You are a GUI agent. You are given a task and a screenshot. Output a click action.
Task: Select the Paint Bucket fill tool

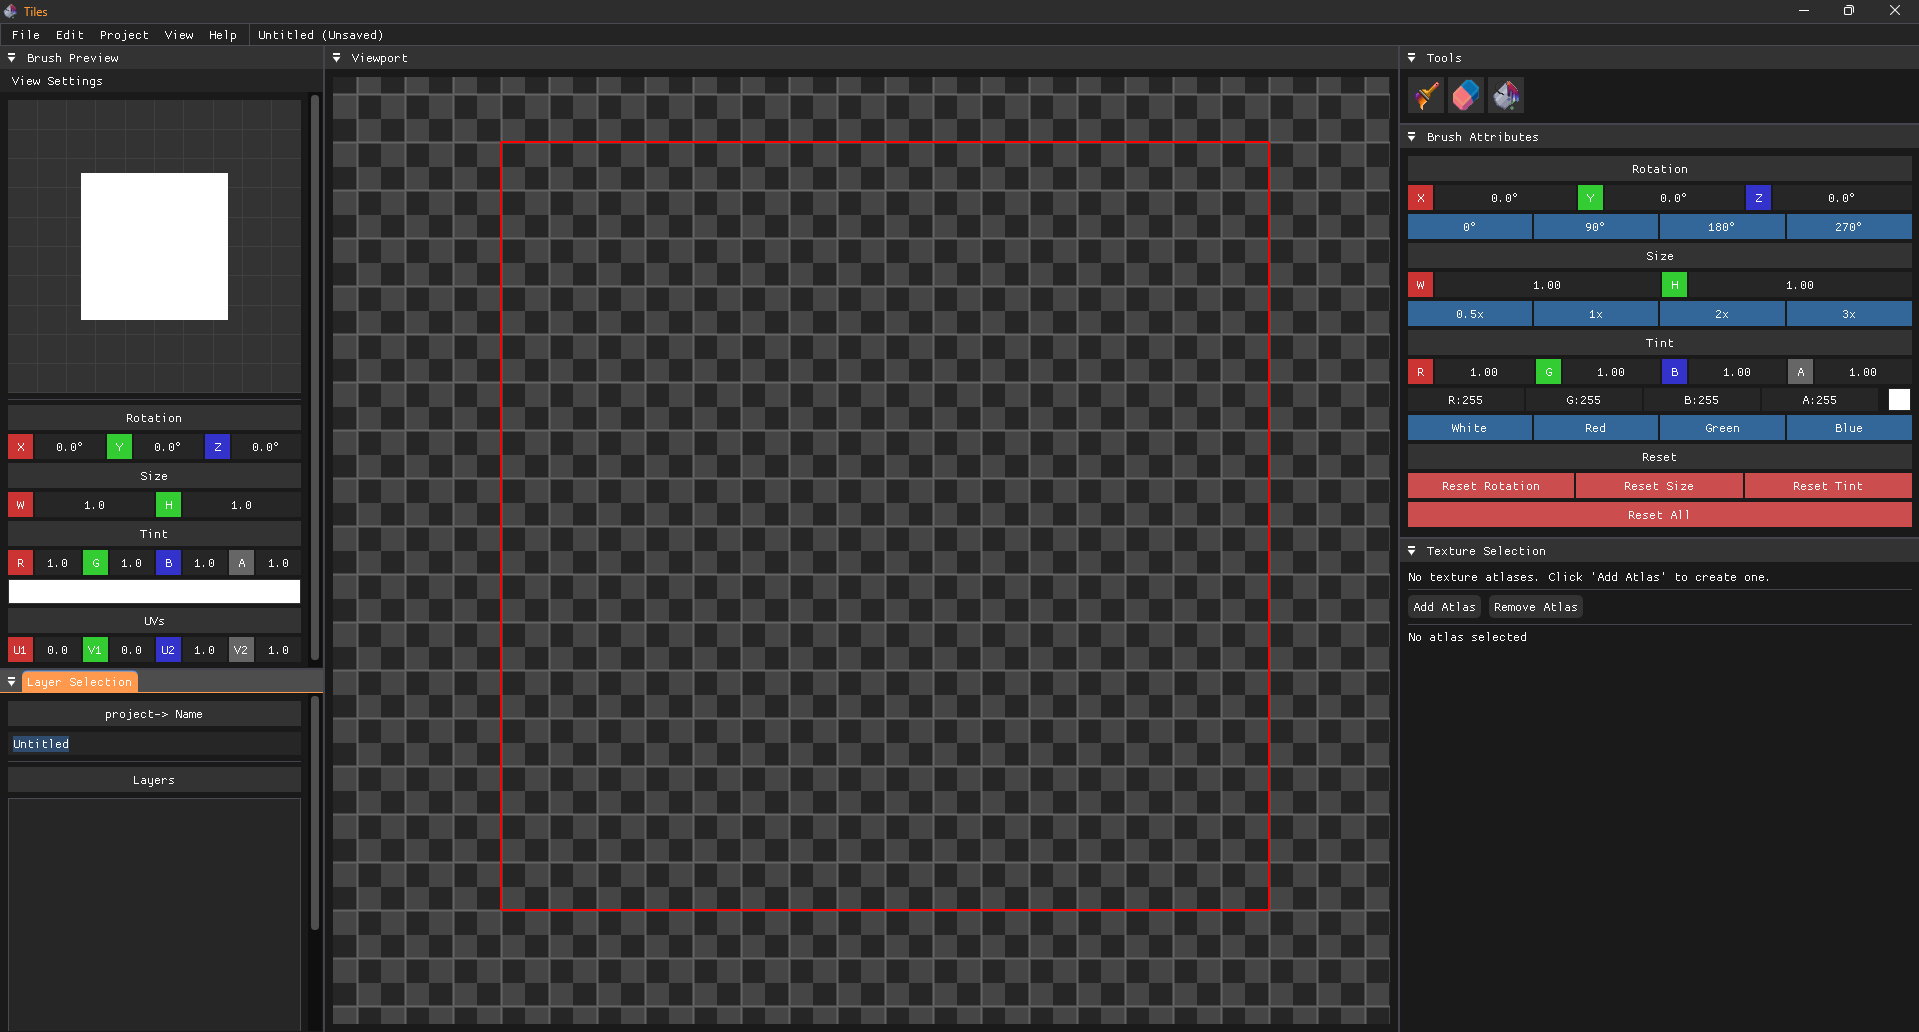coord(1505,95)
